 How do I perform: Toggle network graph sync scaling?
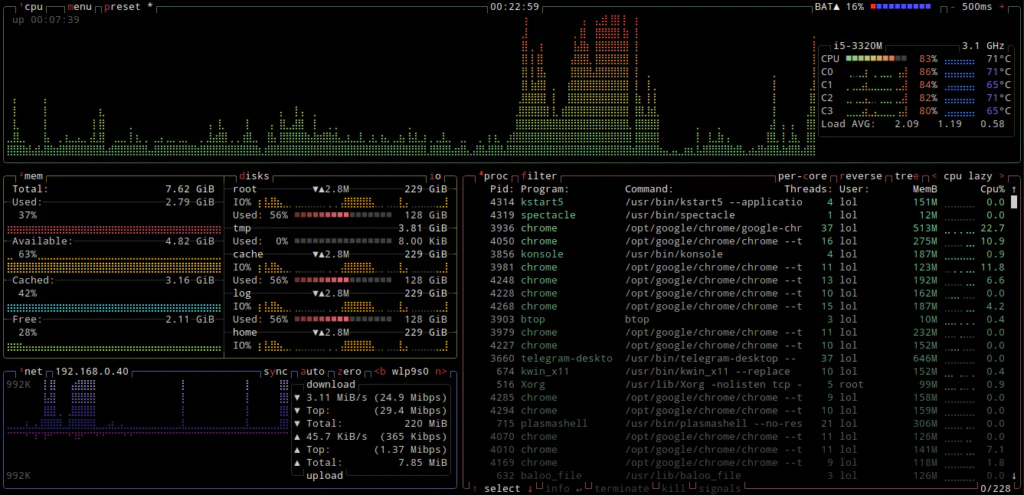pyautogui.click(x=275, y=371)
